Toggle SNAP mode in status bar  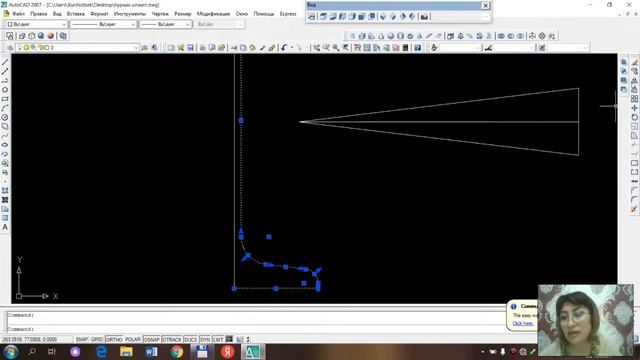point(82,340)
